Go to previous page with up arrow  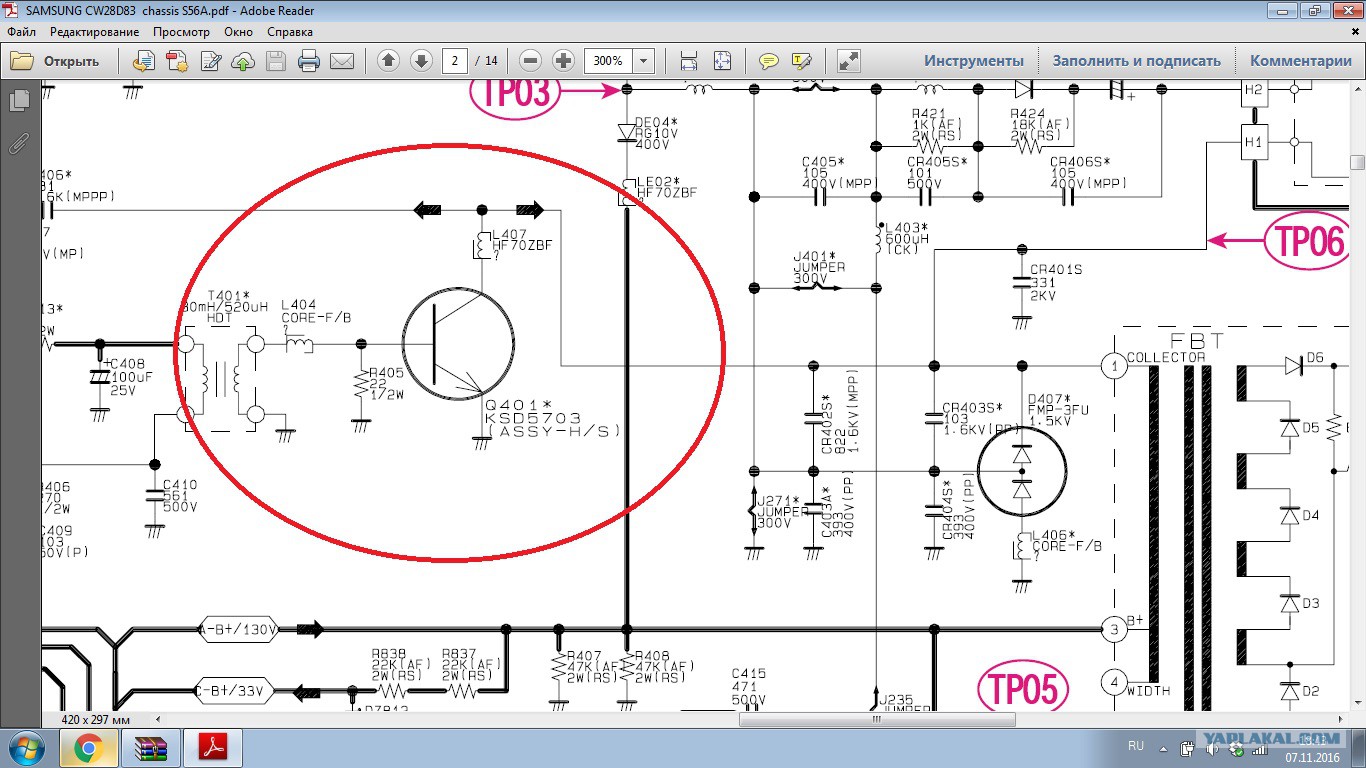pos(388,61)
